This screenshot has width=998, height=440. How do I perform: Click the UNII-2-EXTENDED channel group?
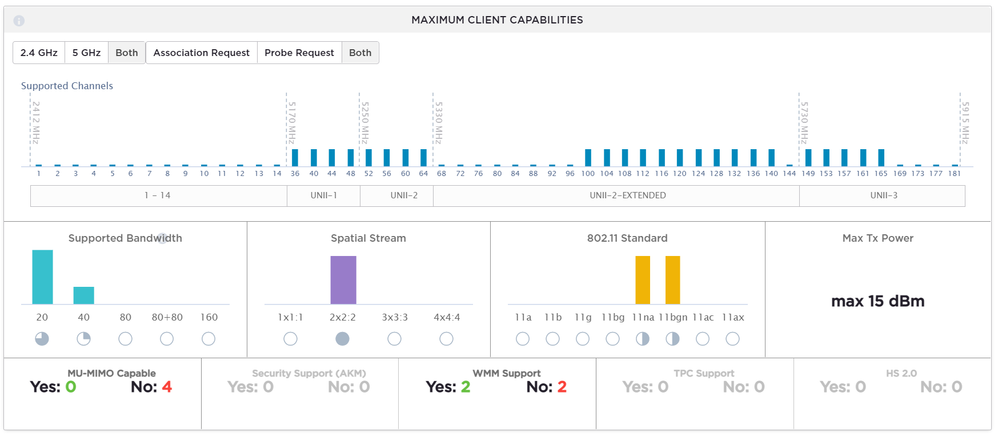tap(616, 196)
